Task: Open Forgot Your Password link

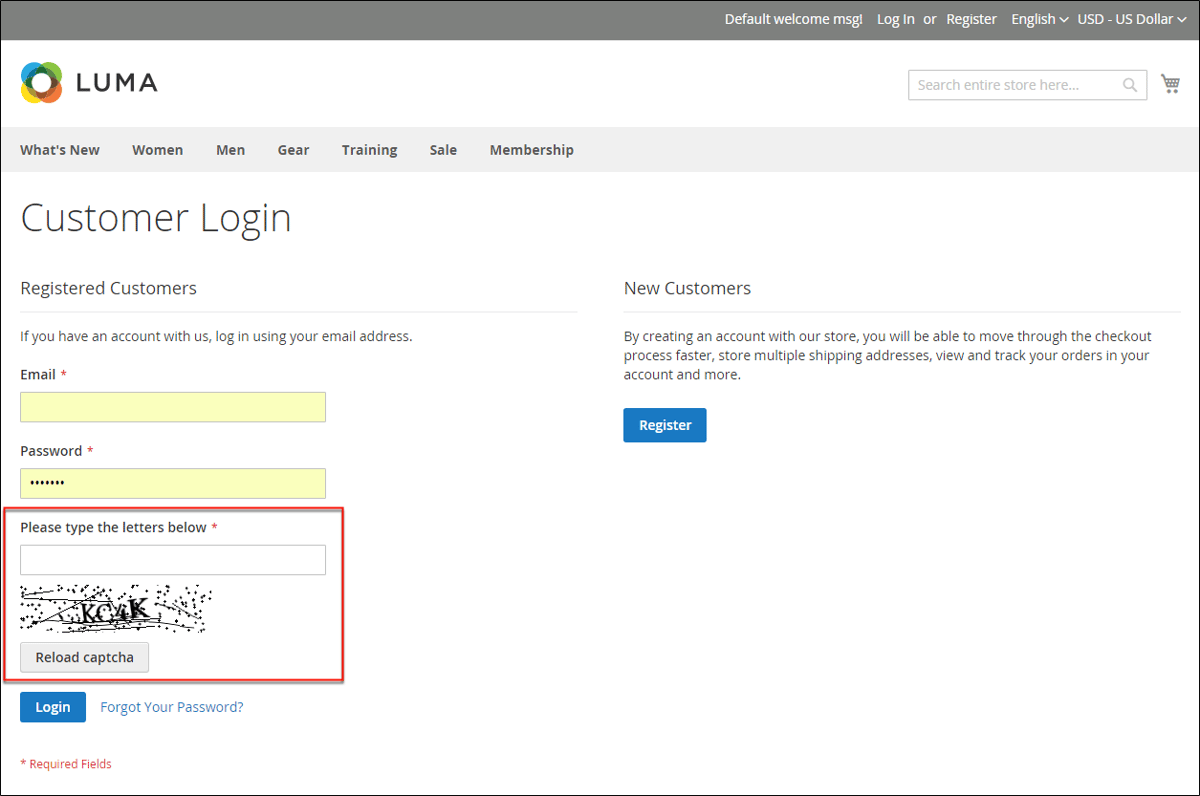Action: click(171, 707)
